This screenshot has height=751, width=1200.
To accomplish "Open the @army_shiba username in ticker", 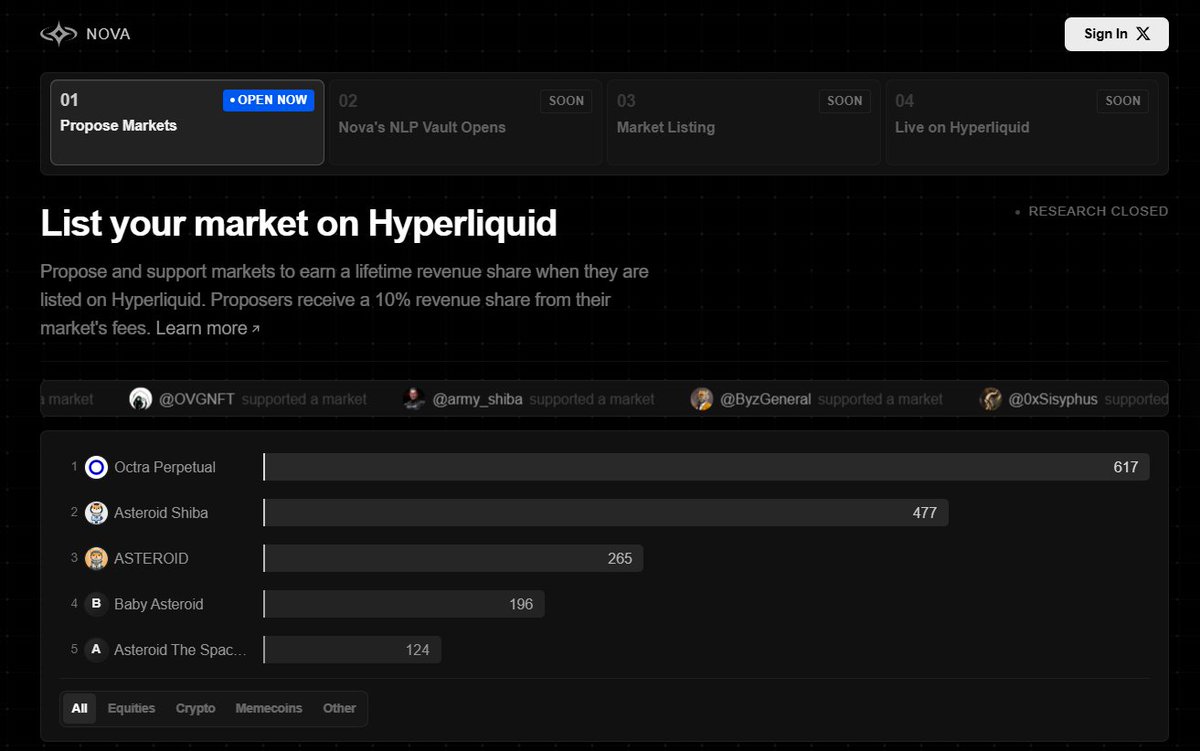I will (477, 399).
